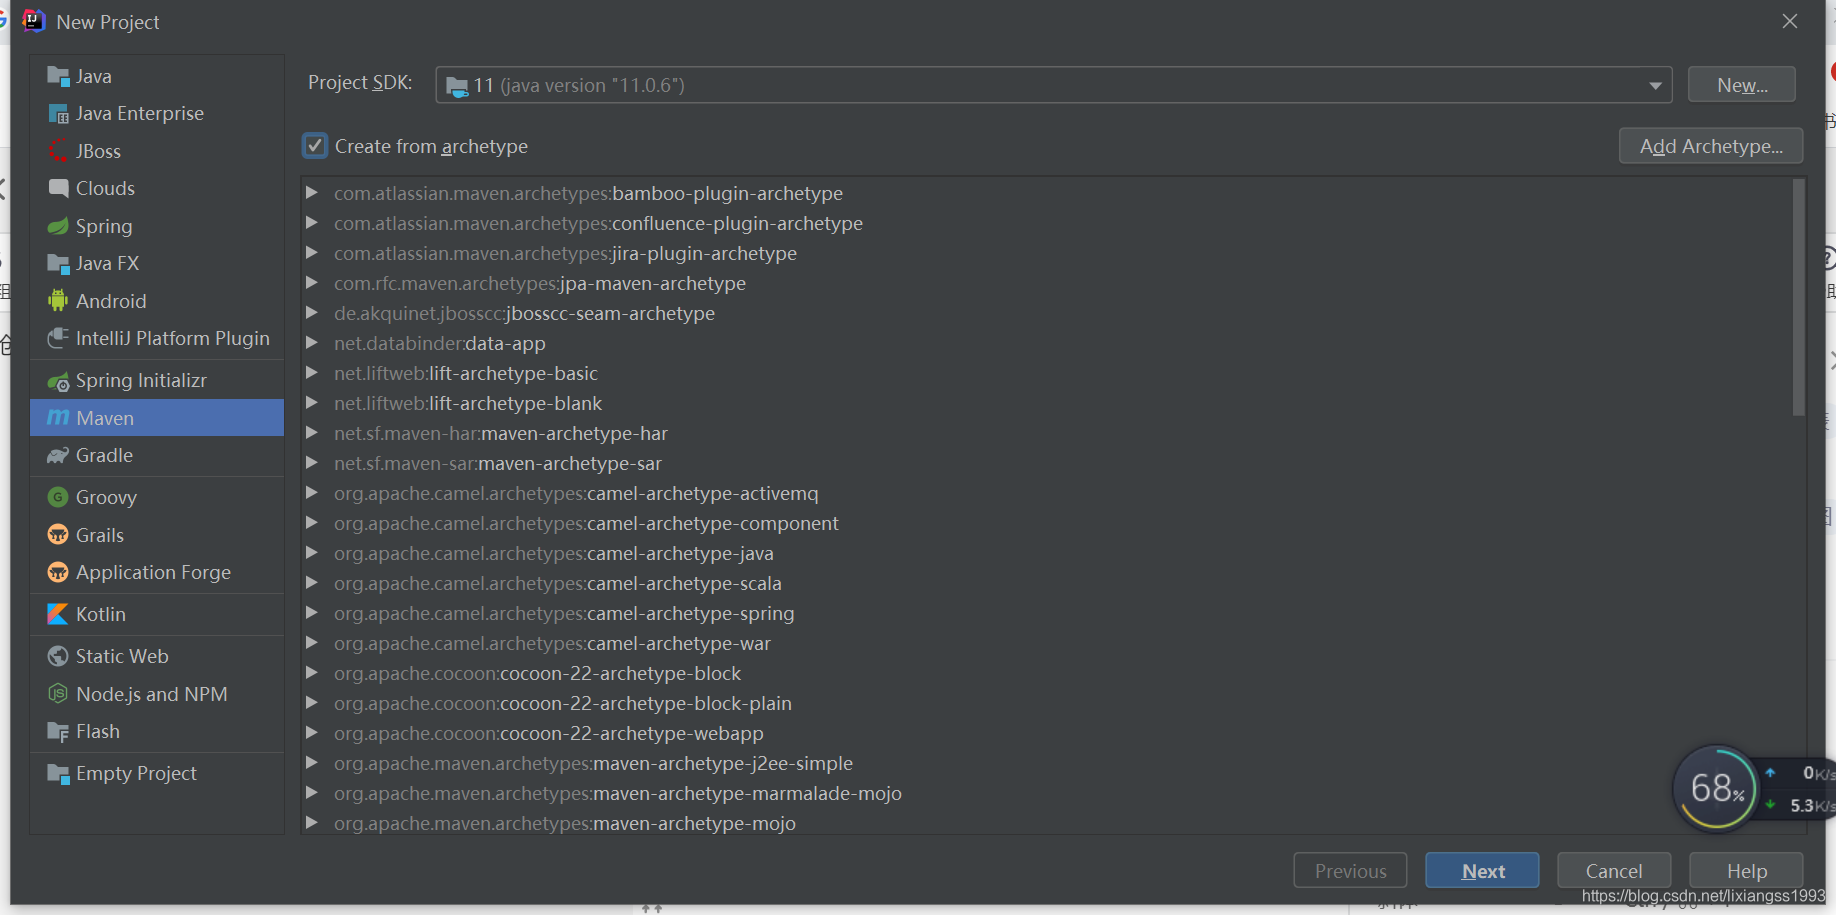Click the Cancel button

[x=1614, y=870]
